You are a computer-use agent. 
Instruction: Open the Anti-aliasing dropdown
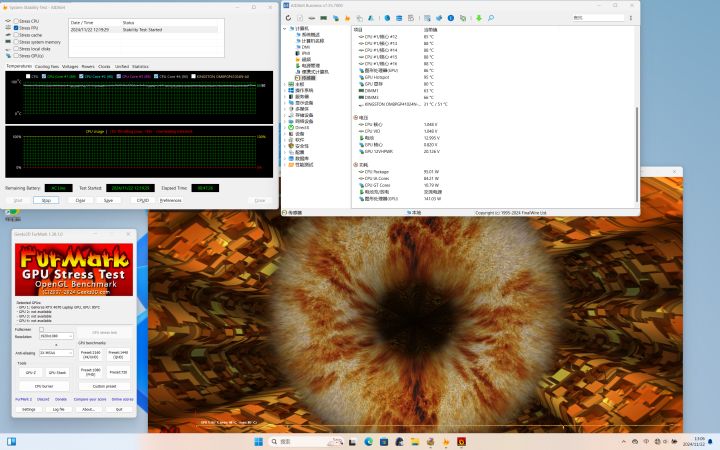[x=56, y=353]
